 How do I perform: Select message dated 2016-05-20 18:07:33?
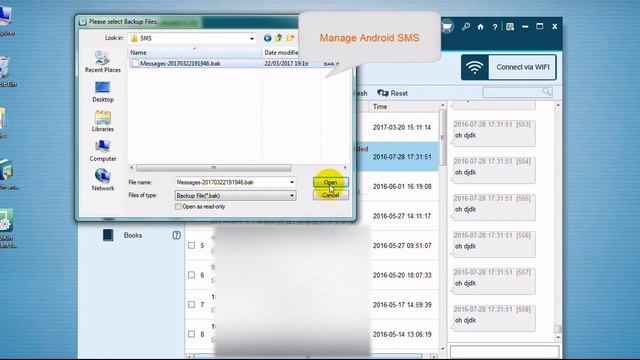[402, 275]
